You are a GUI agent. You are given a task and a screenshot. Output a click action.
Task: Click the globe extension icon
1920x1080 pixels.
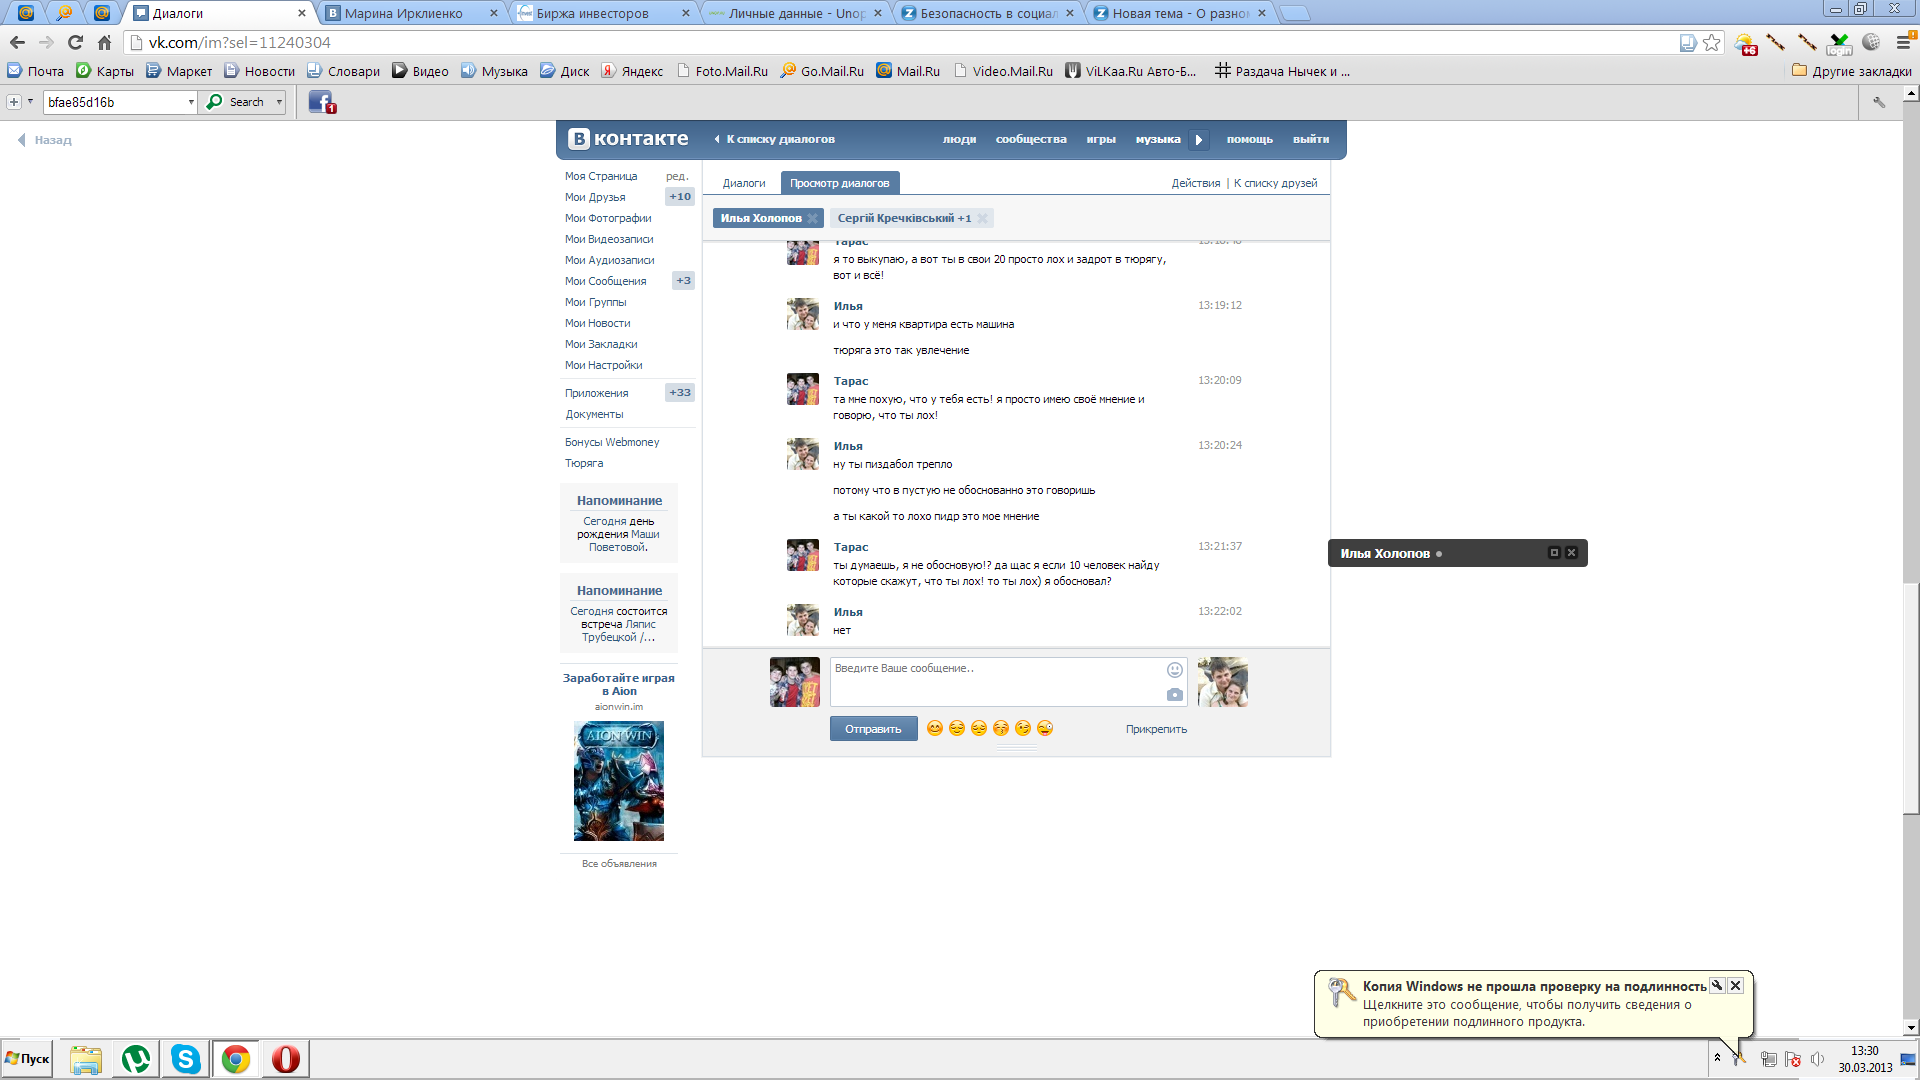click(1871, 42)
